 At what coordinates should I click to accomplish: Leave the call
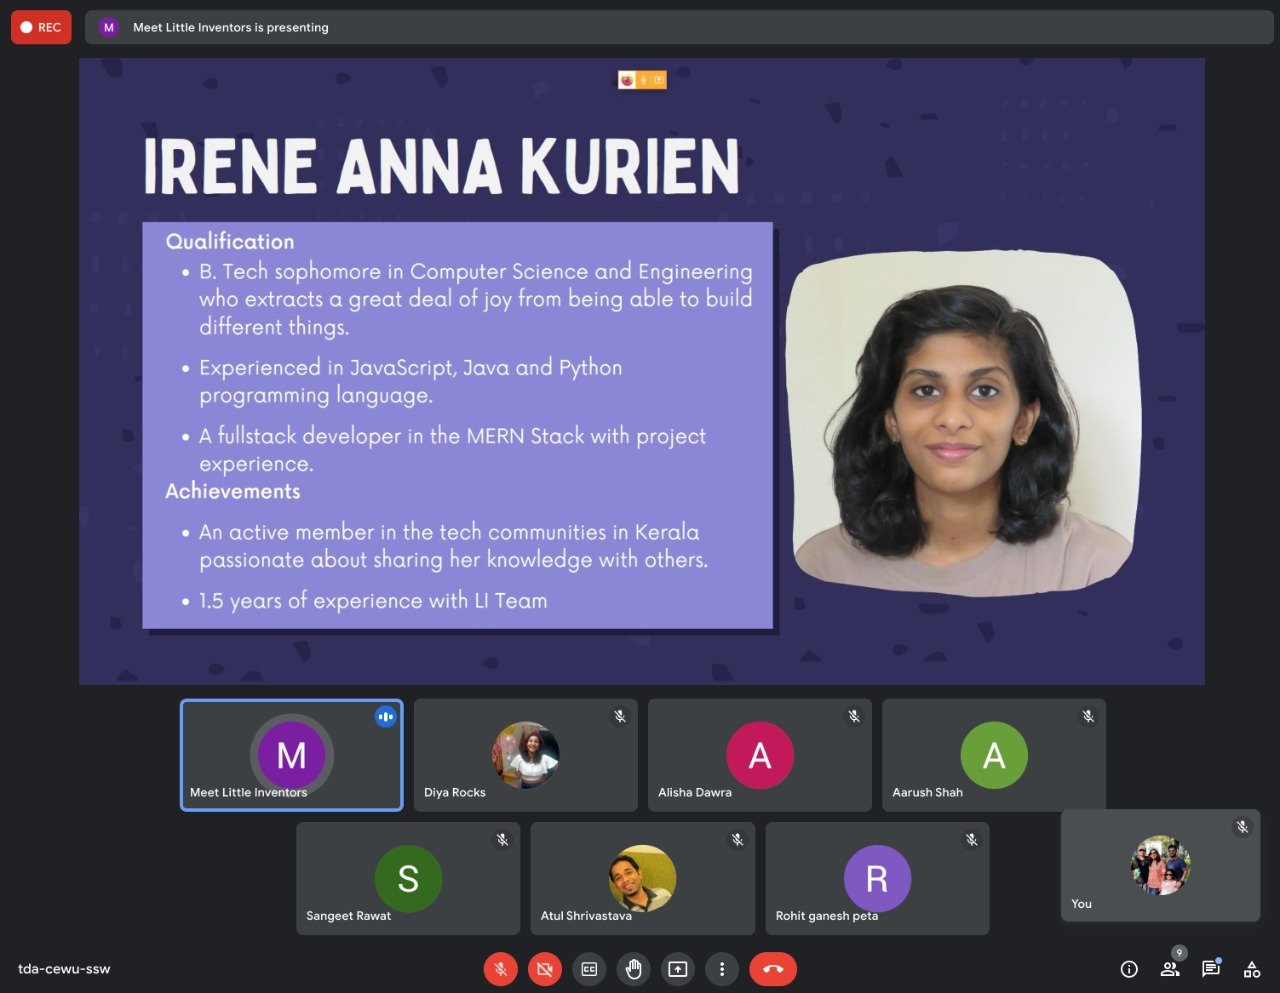pos(772,969)
